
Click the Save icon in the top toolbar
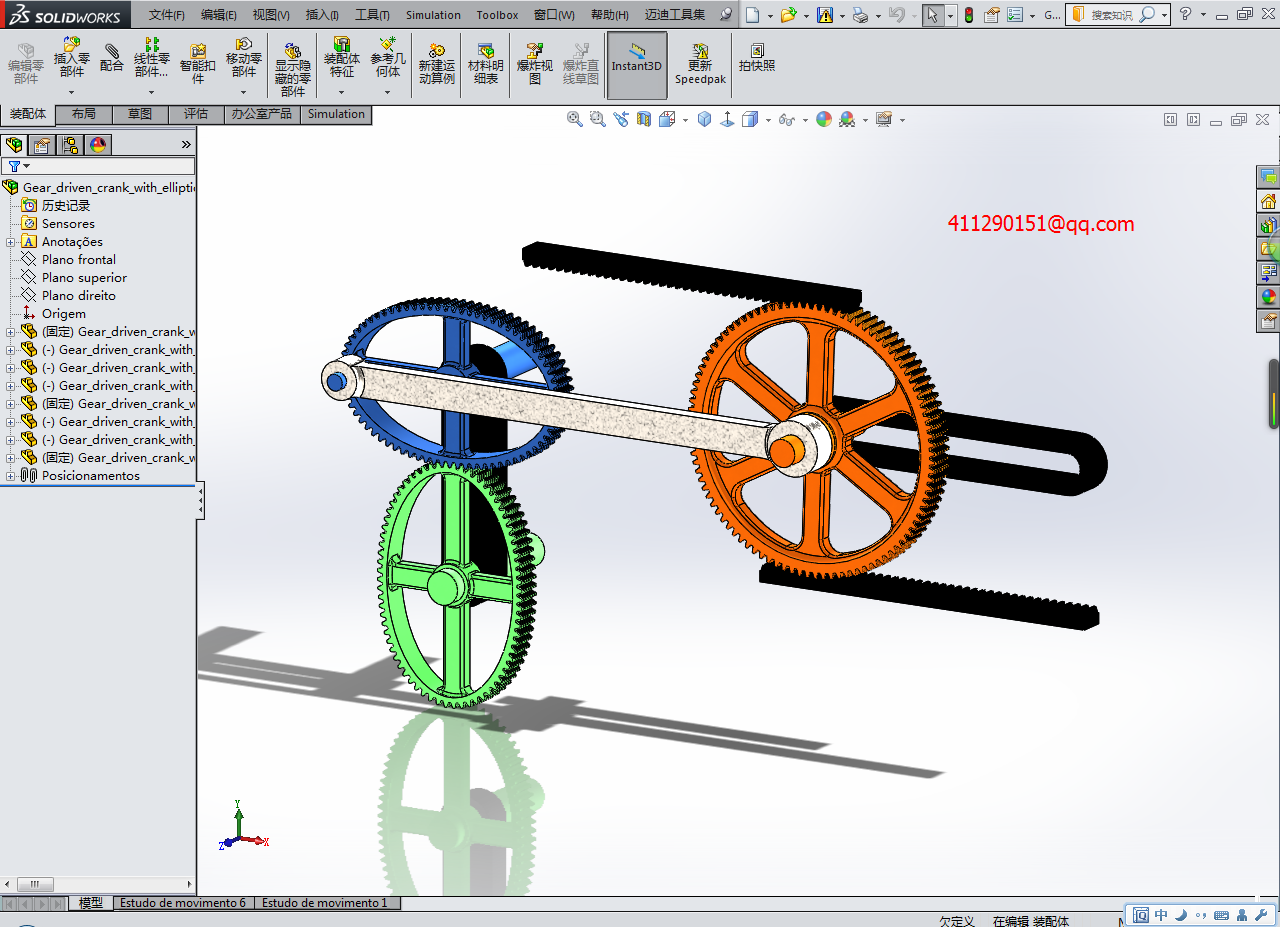click(824, 15)
